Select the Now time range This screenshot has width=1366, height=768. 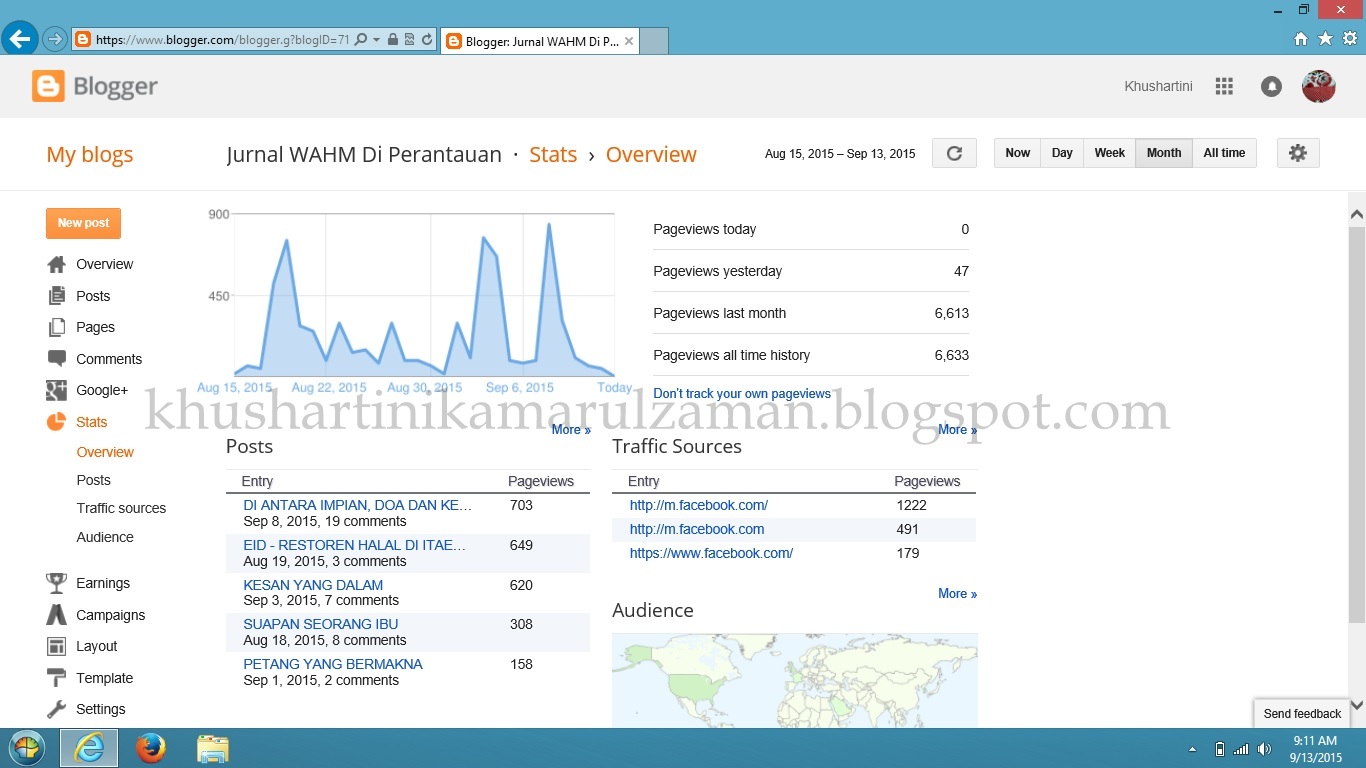1017,153
